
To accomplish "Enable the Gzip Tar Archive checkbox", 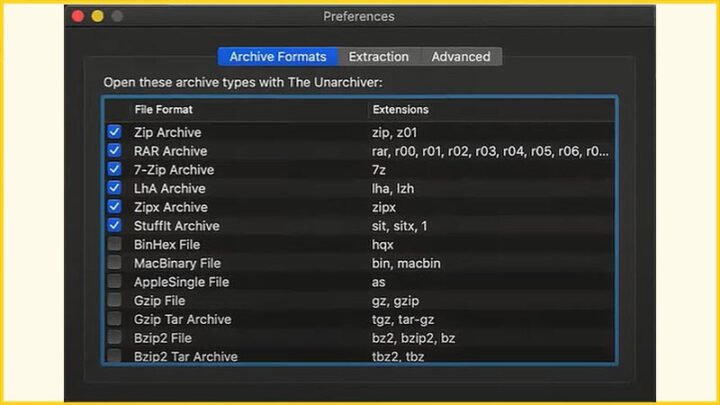I will point(114,319).
